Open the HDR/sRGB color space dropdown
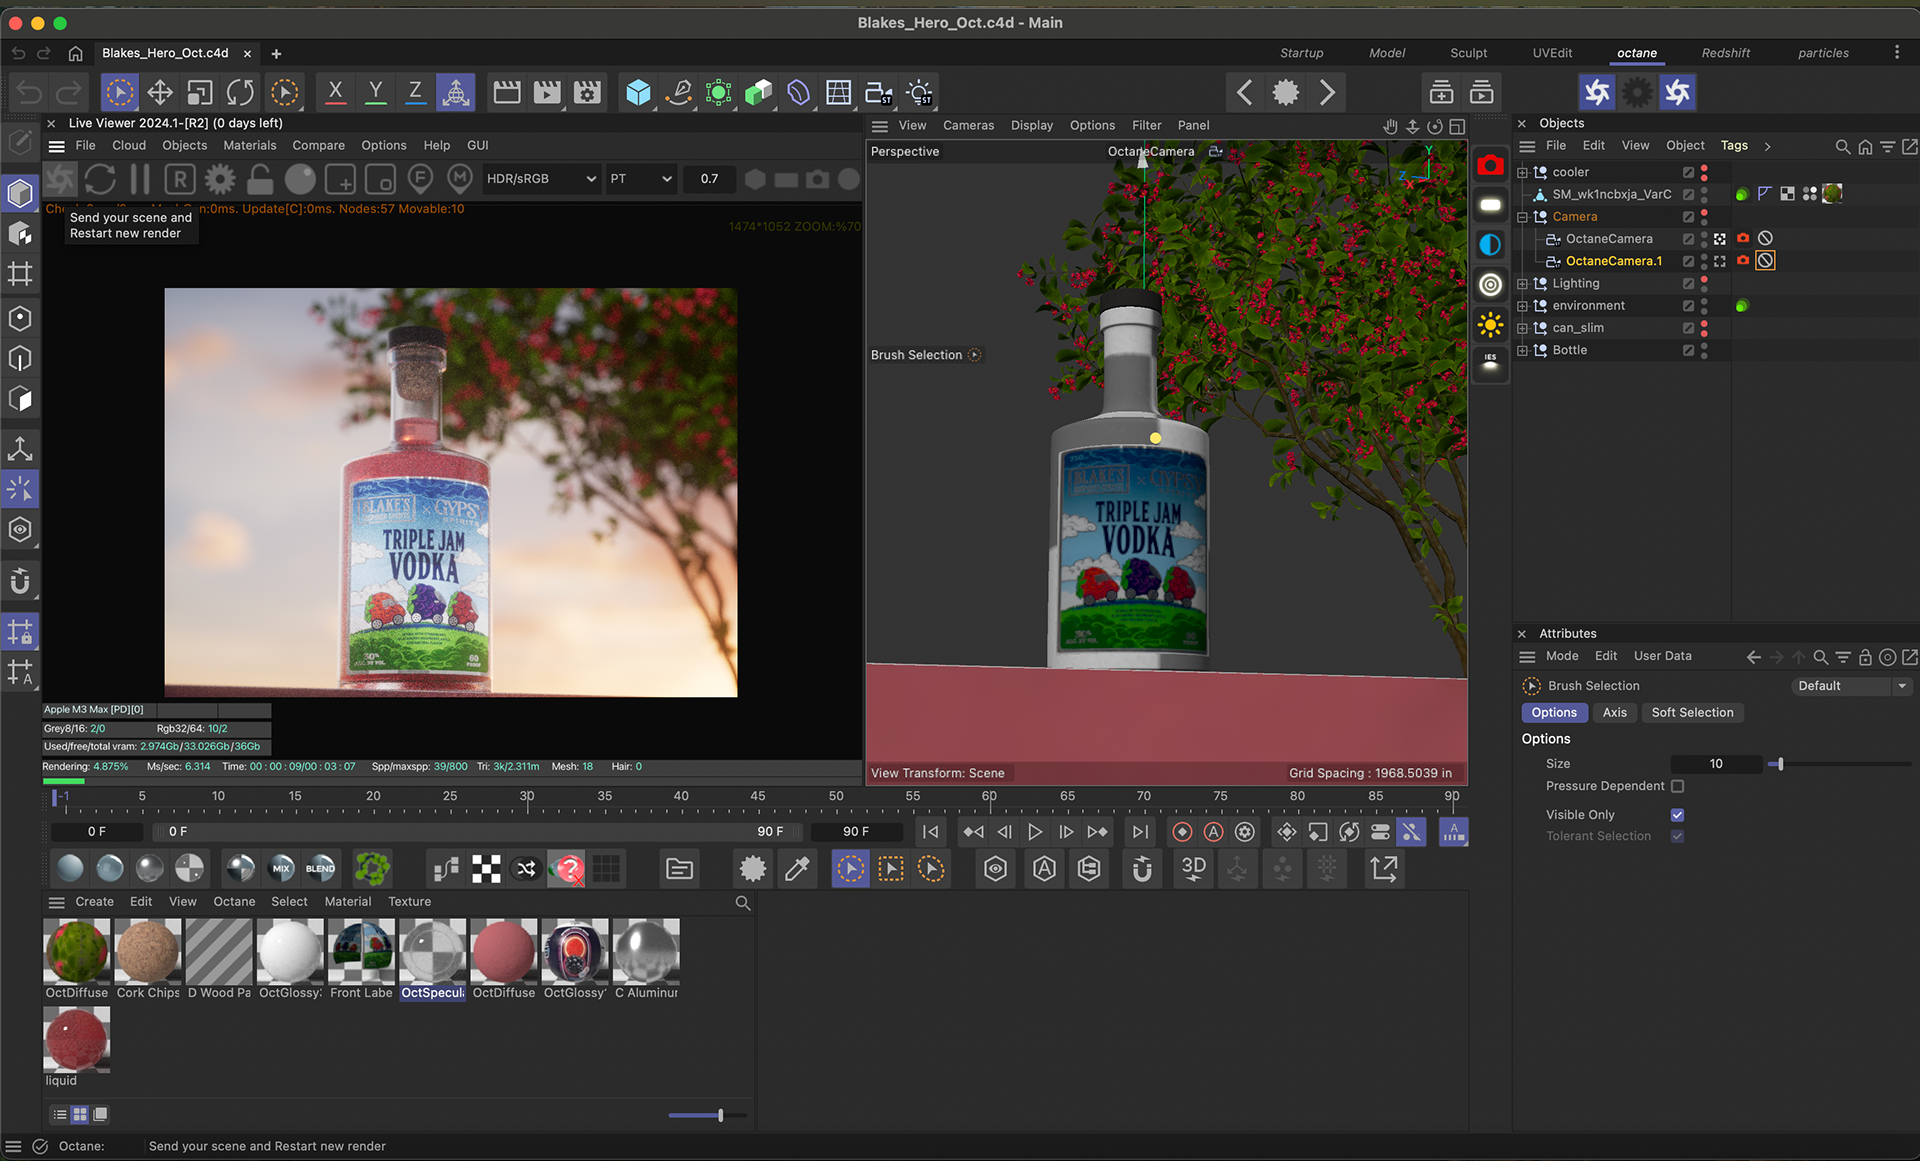1920x1161 pixels. coord(541,179)
